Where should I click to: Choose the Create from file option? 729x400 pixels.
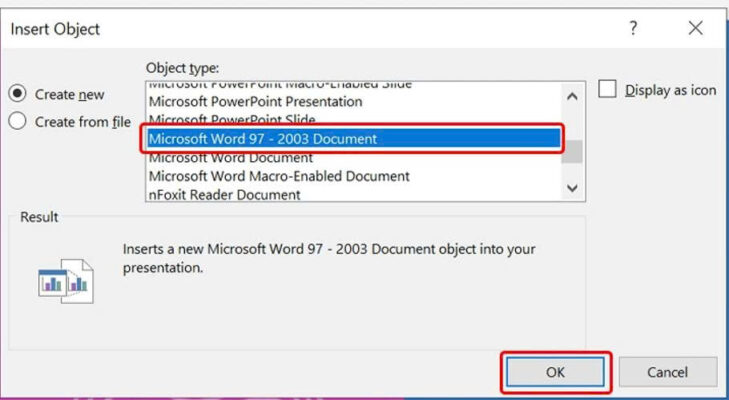pos(17,121)
